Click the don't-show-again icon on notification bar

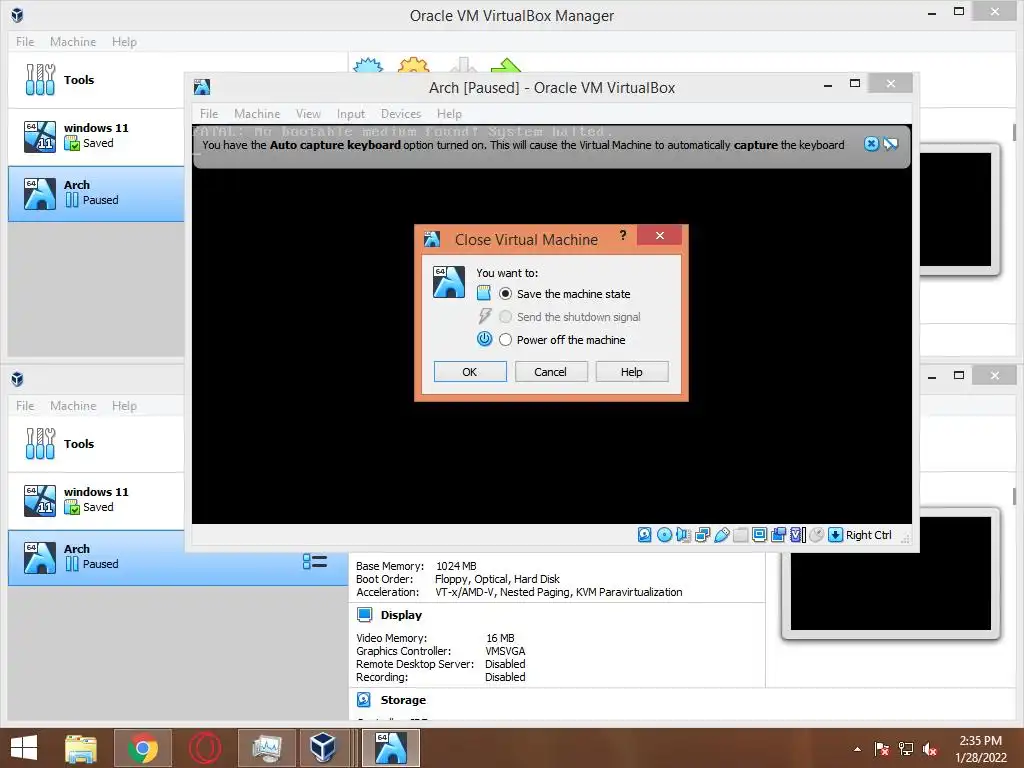891,144
